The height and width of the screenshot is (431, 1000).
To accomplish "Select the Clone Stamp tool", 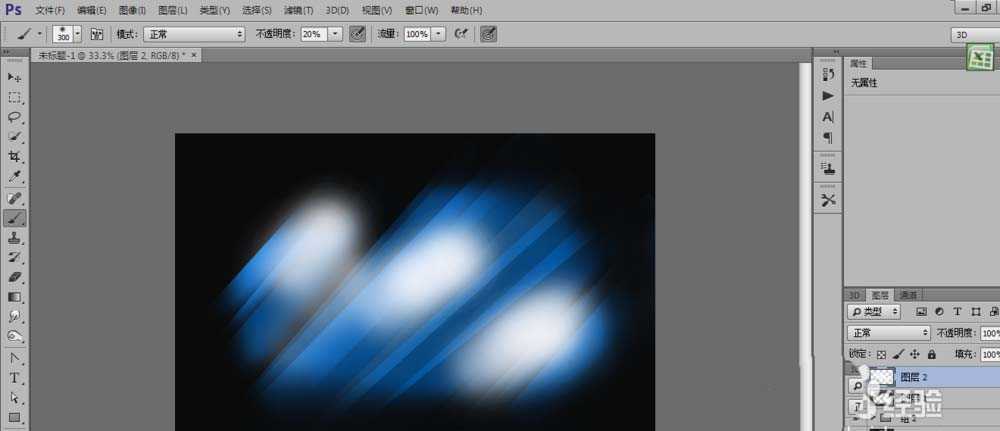I will (x=15, y=238).
